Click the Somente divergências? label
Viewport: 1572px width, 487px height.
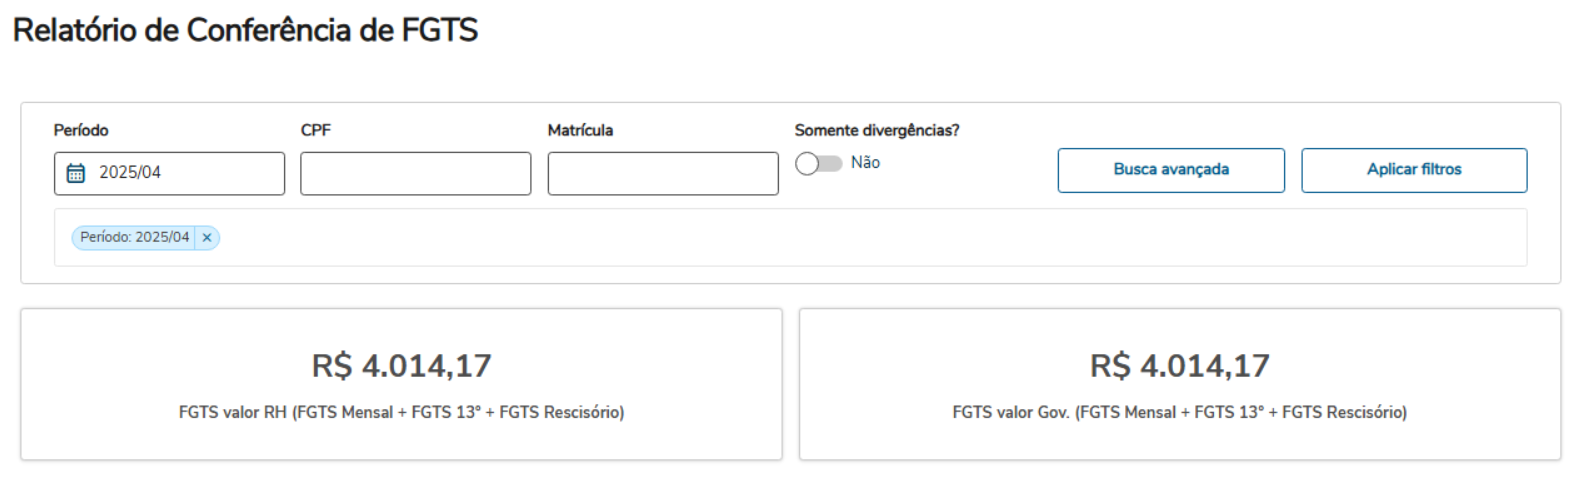coord(876,130)
